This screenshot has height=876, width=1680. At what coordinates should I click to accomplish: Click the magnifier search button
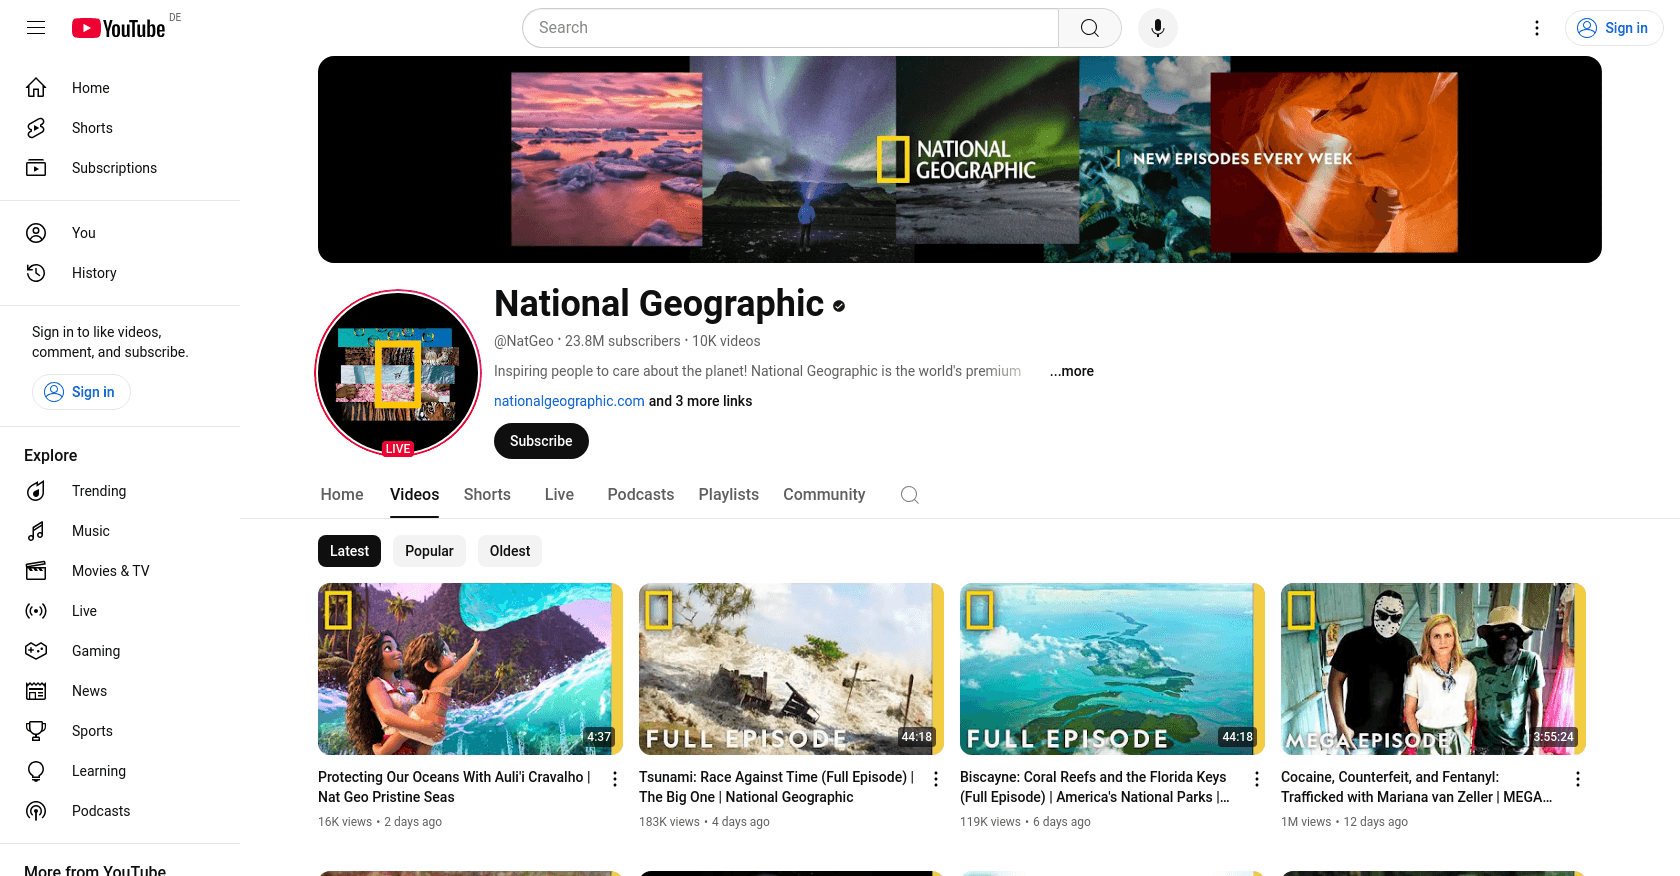[1089, 28]
